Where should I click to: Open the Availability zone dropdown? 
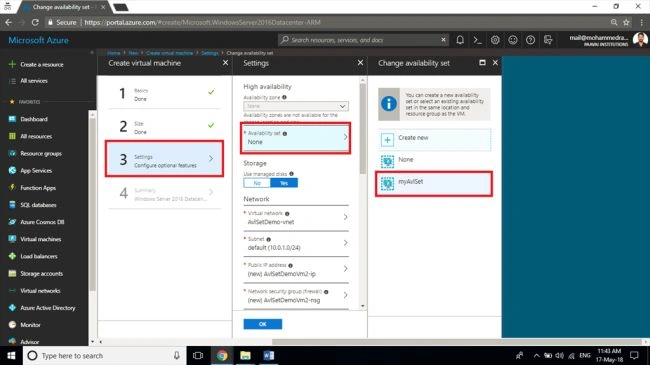(x=296, y=106)
